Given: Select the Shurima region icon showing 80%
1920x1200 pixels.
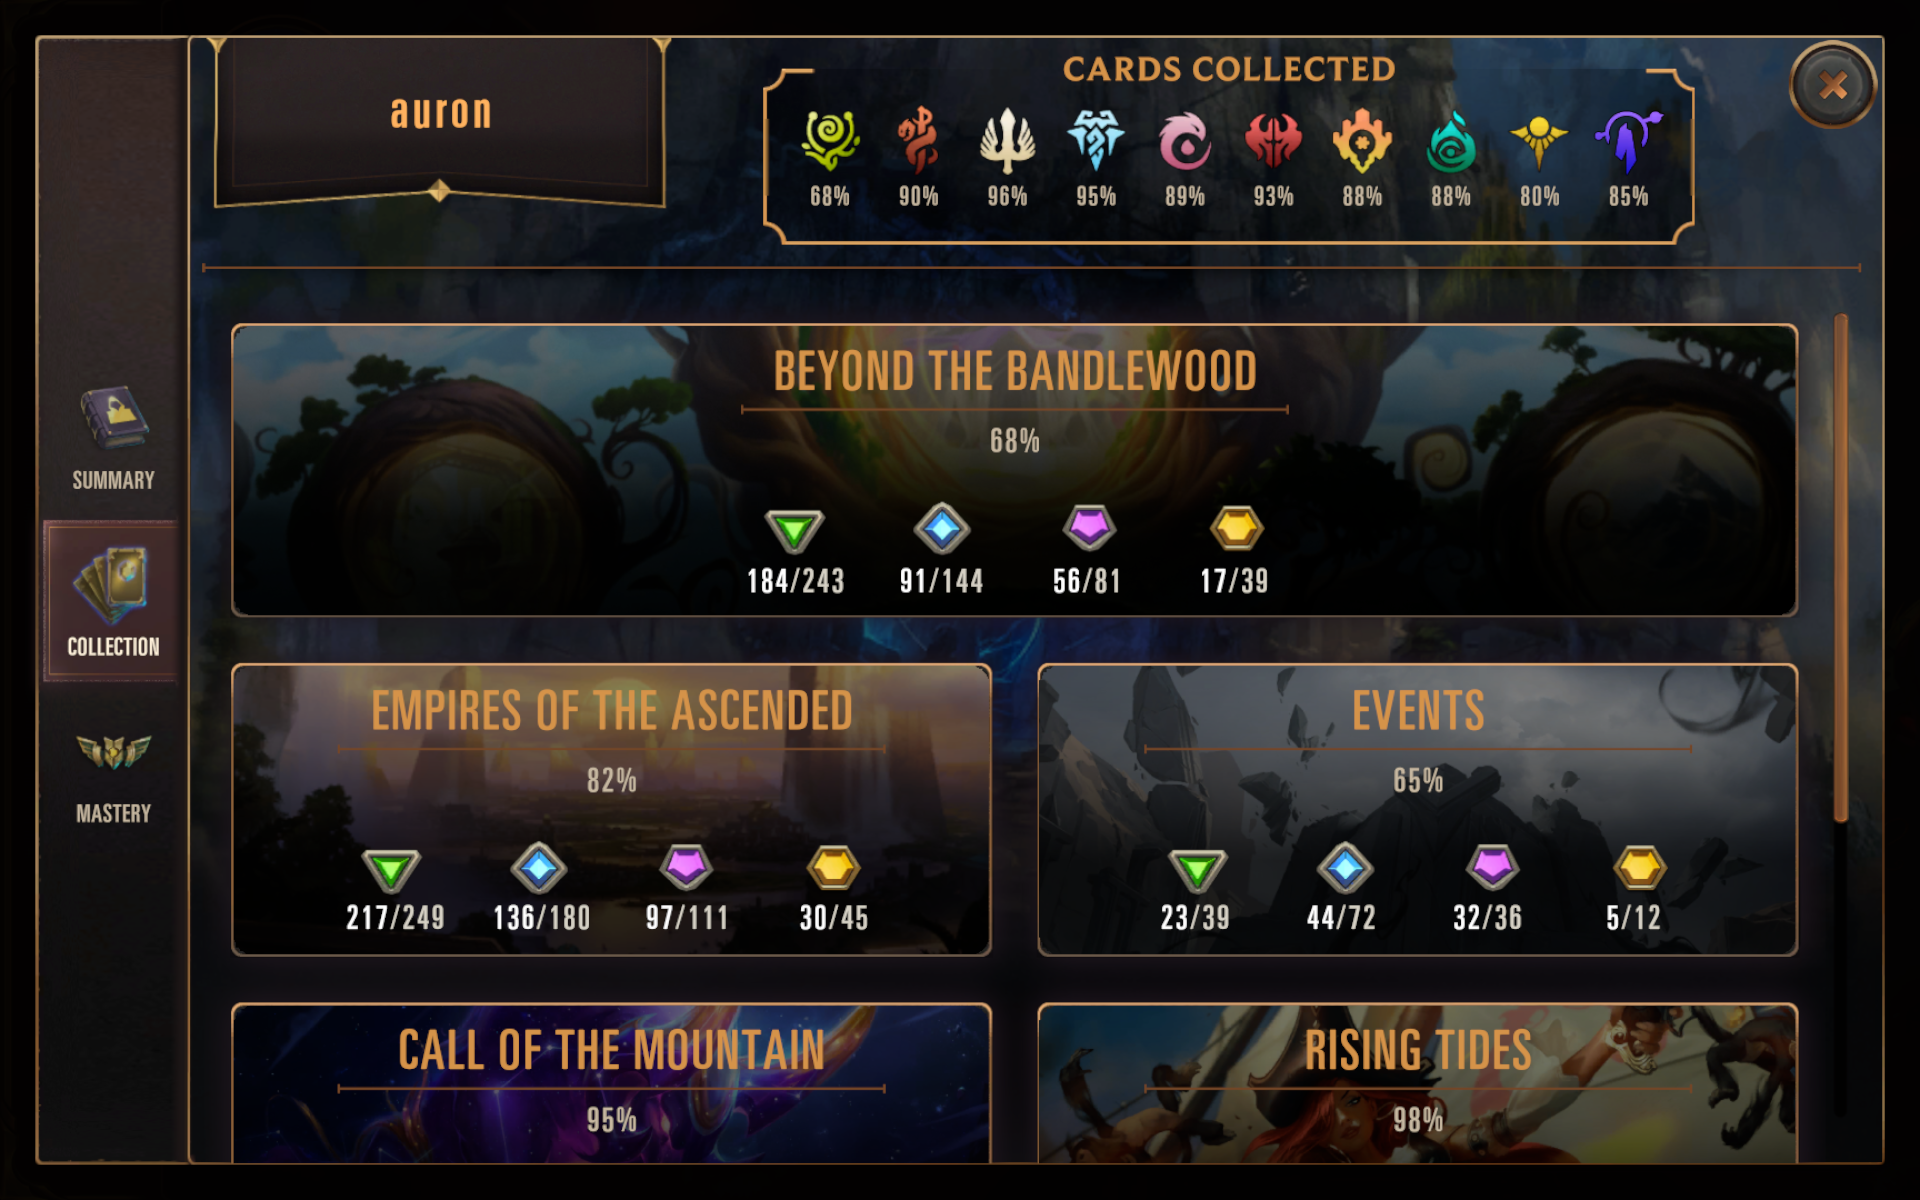Looking at the screenshot, I should (1539, 141).
